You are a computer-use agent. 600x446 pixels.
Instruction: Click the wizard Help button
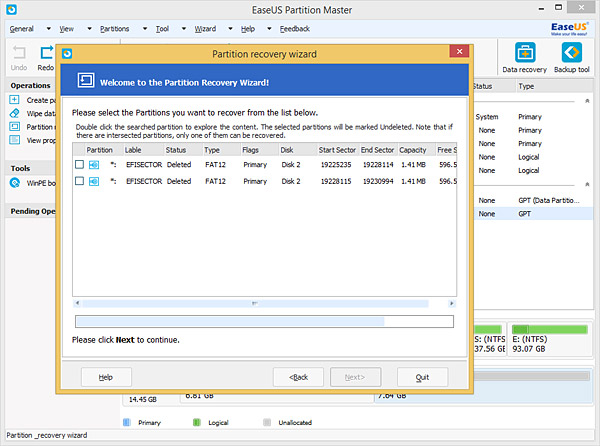[x=106, y=377]
